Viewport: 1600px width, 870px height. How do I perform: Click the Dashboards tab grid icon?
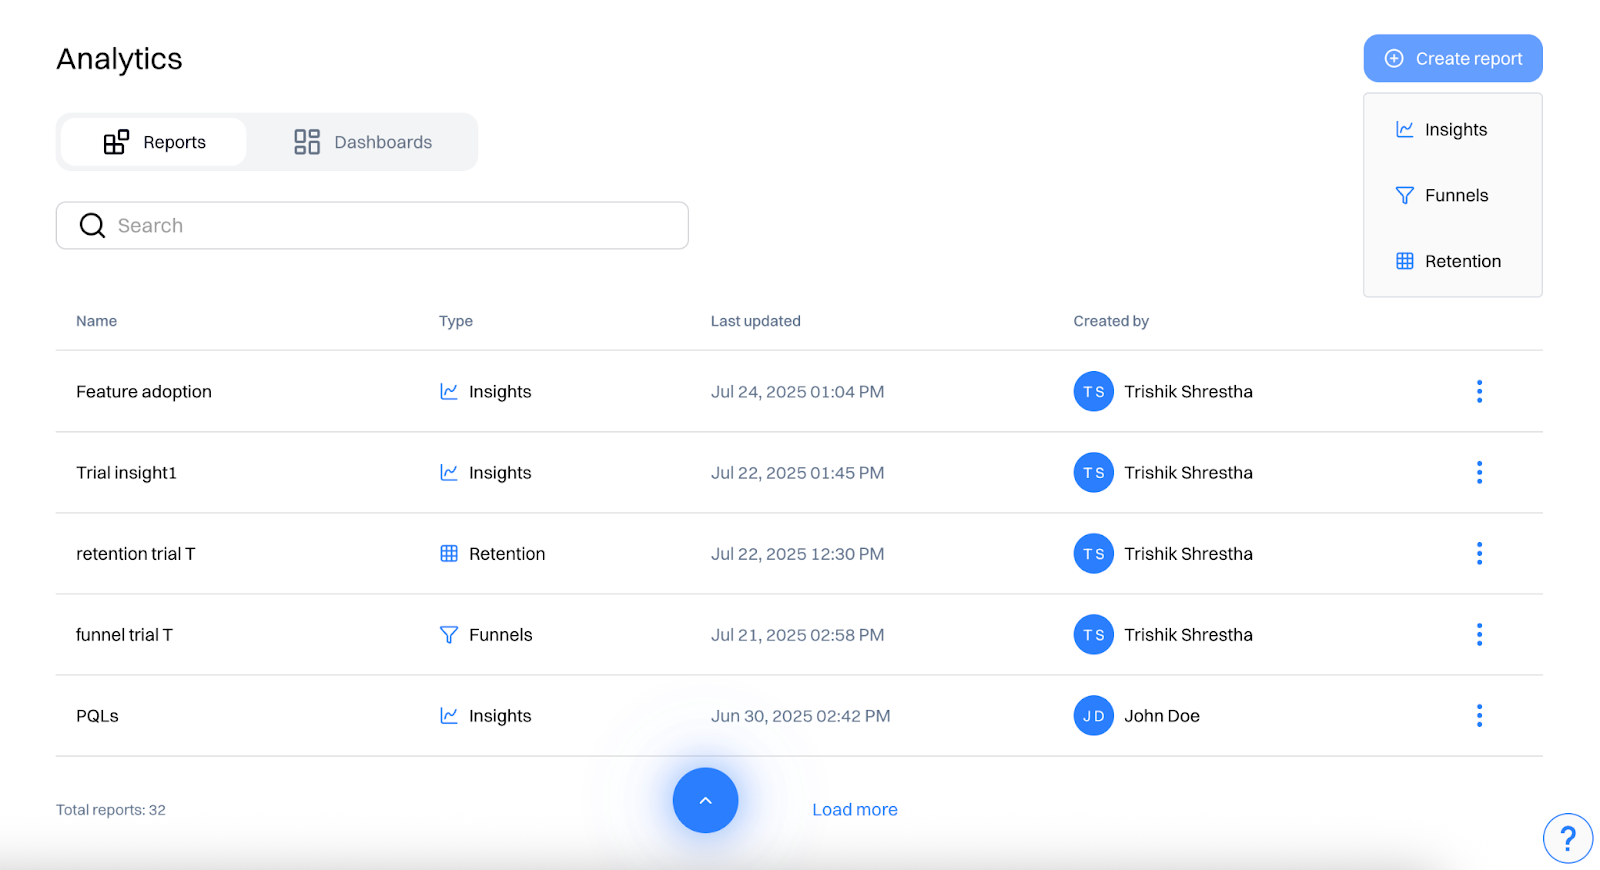307,142
